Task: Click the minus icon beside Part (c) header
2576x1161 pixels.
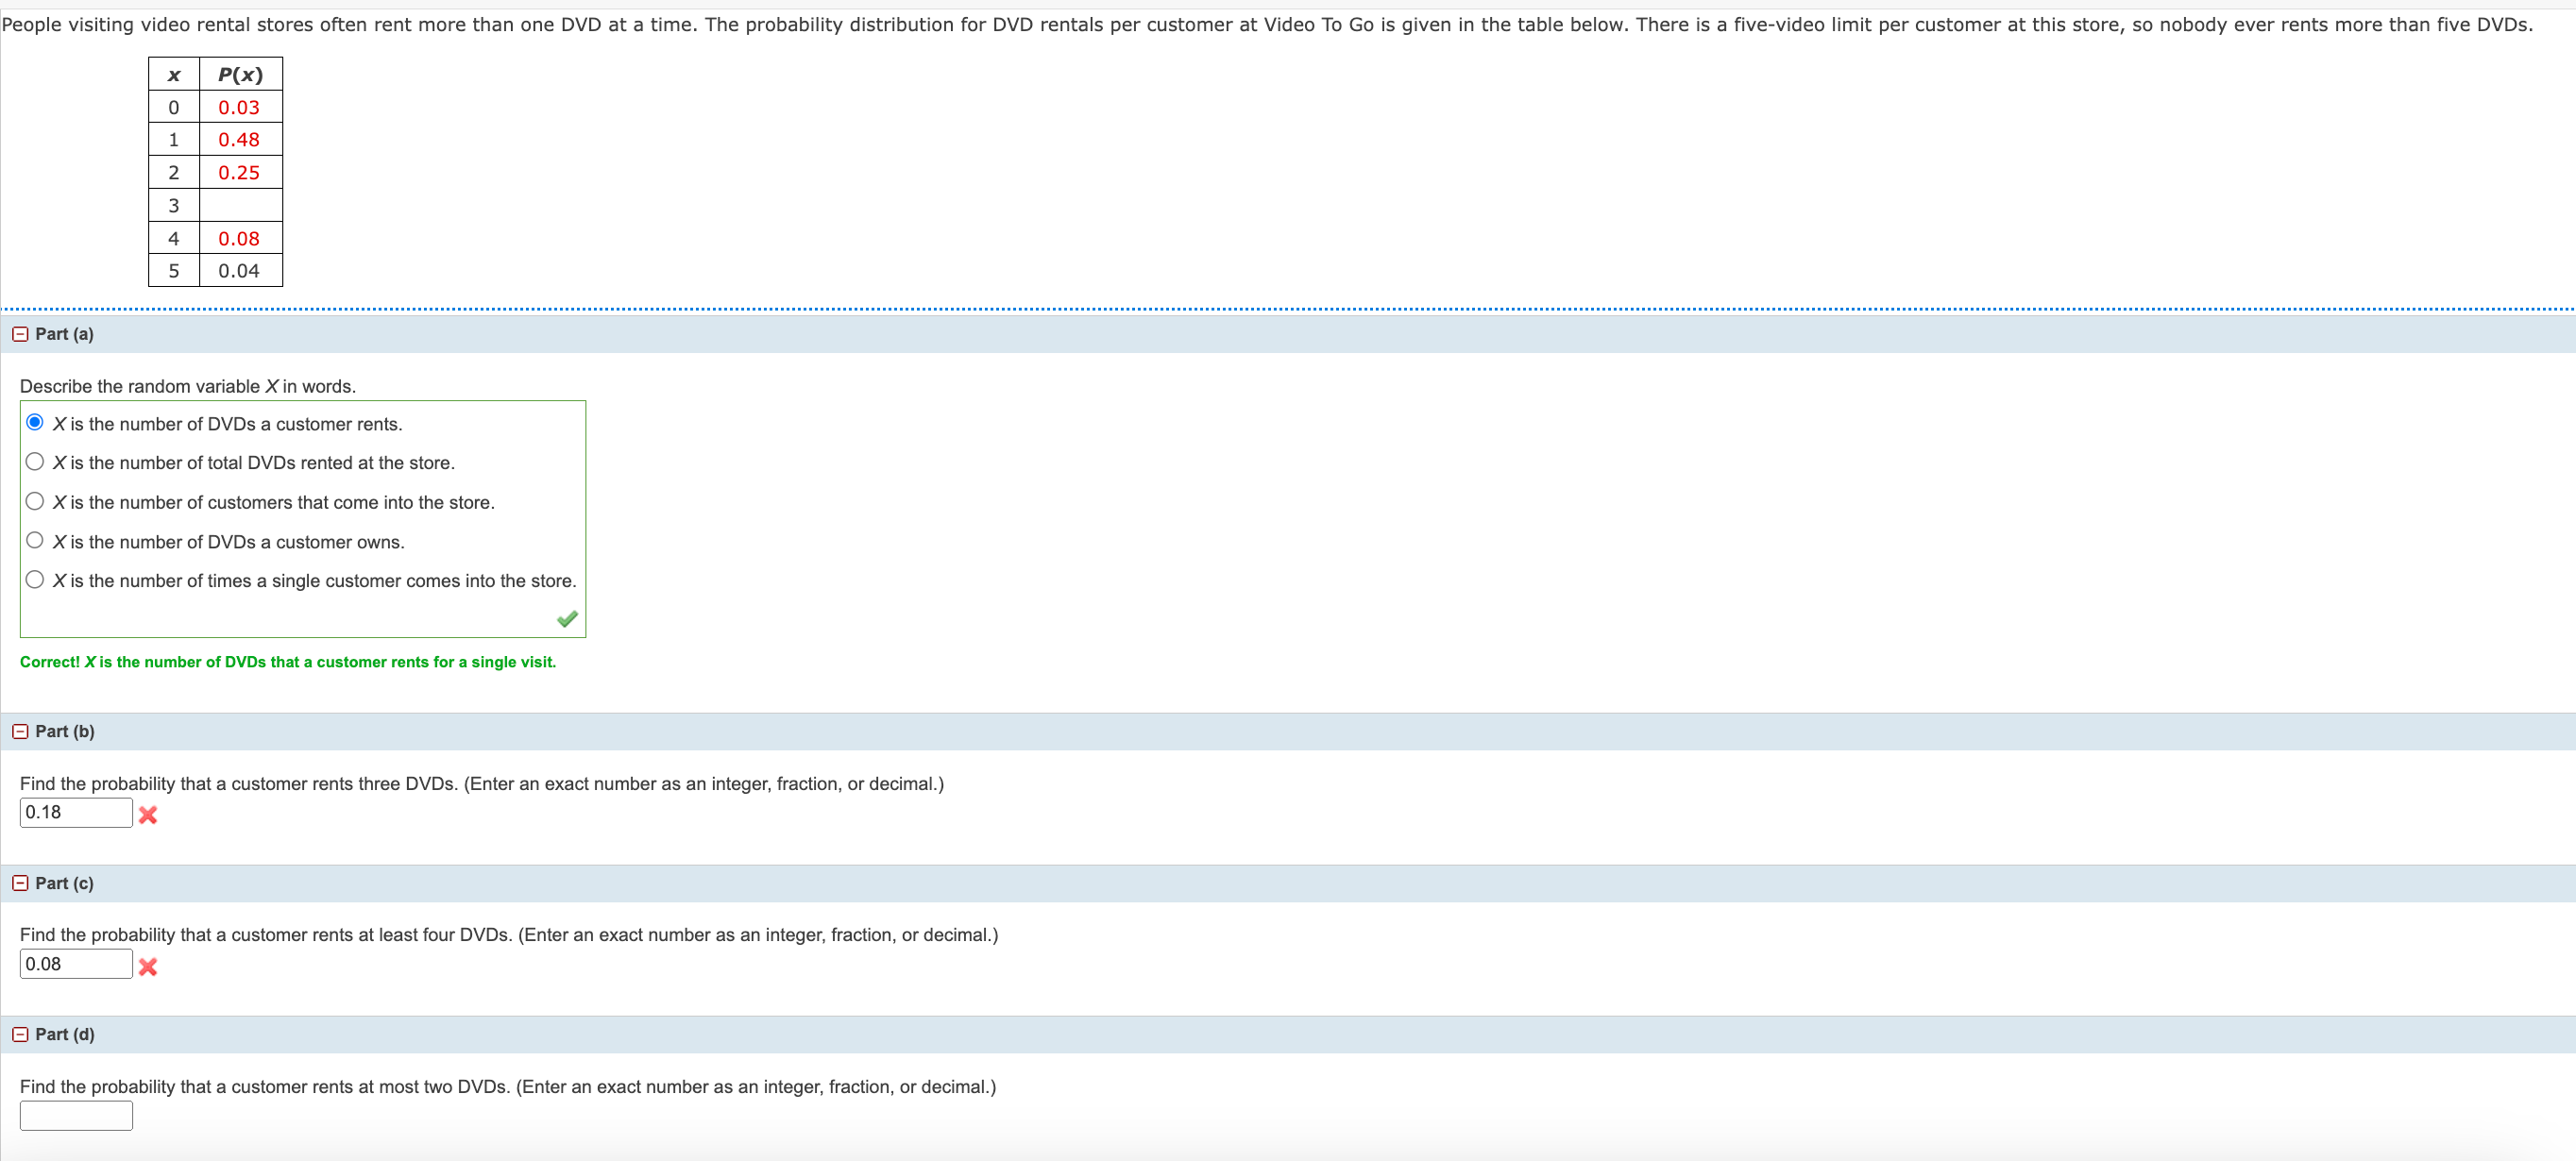Action: [x=19, y=883]
